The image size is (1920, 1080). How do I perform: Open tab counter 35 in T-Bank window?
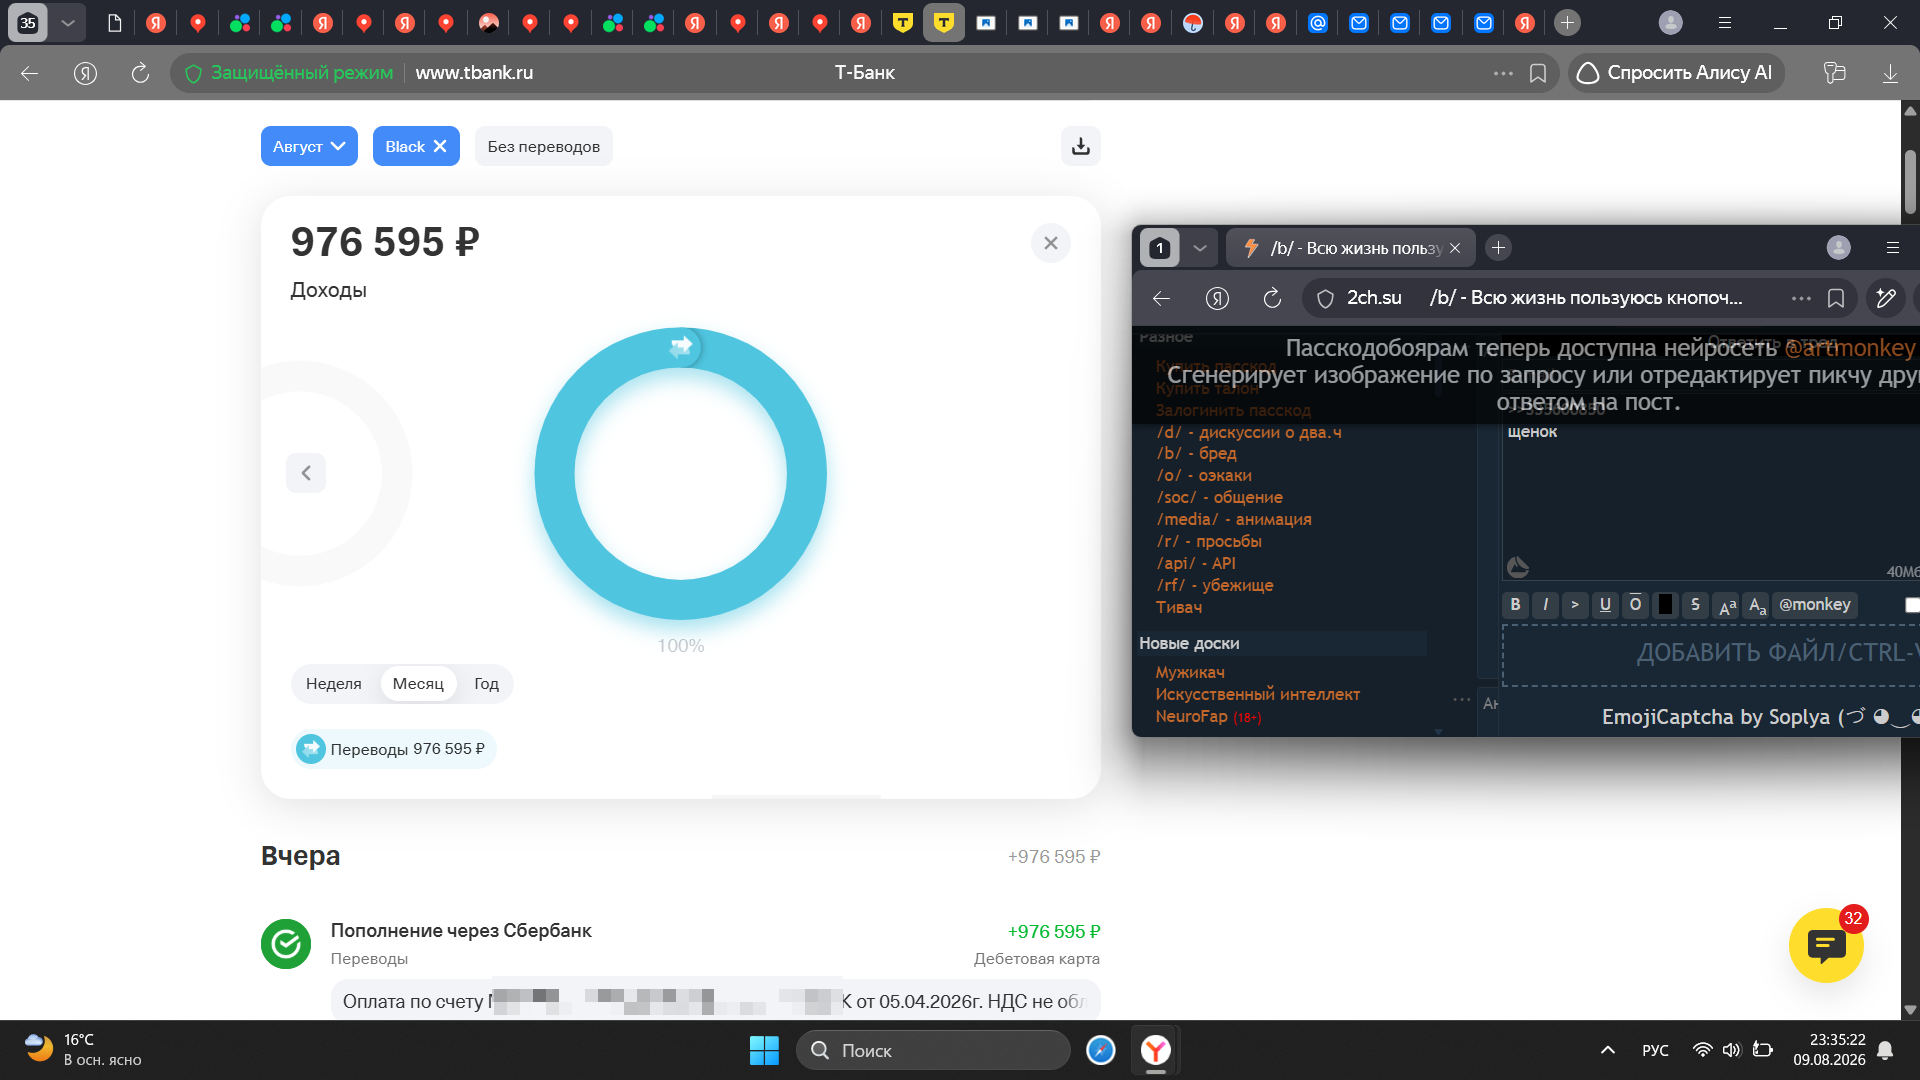pos(28,22)
